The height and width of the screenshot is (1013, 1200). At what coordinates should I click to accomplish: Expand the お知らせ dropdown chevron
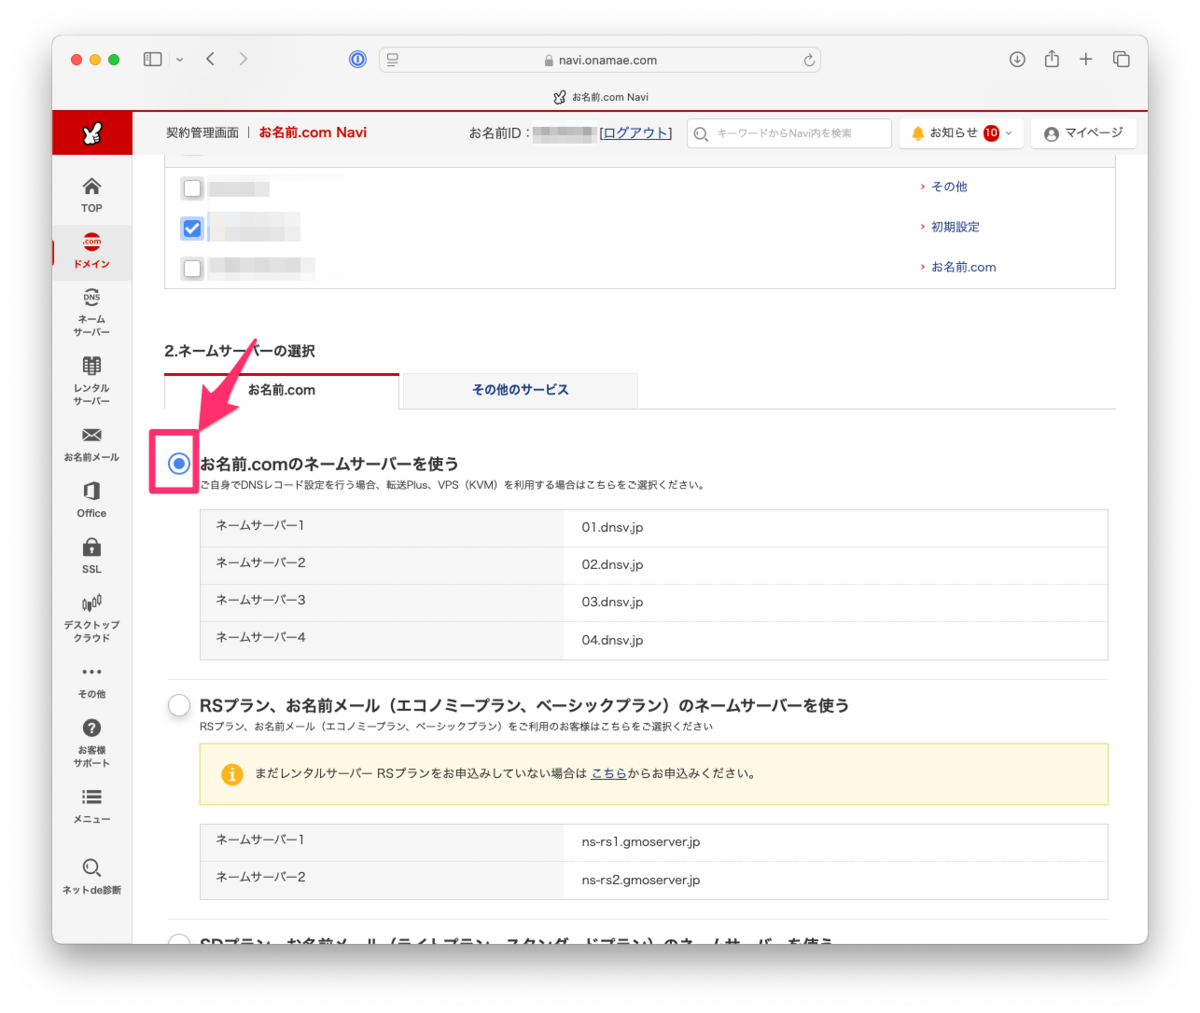tap(1009, 133)
